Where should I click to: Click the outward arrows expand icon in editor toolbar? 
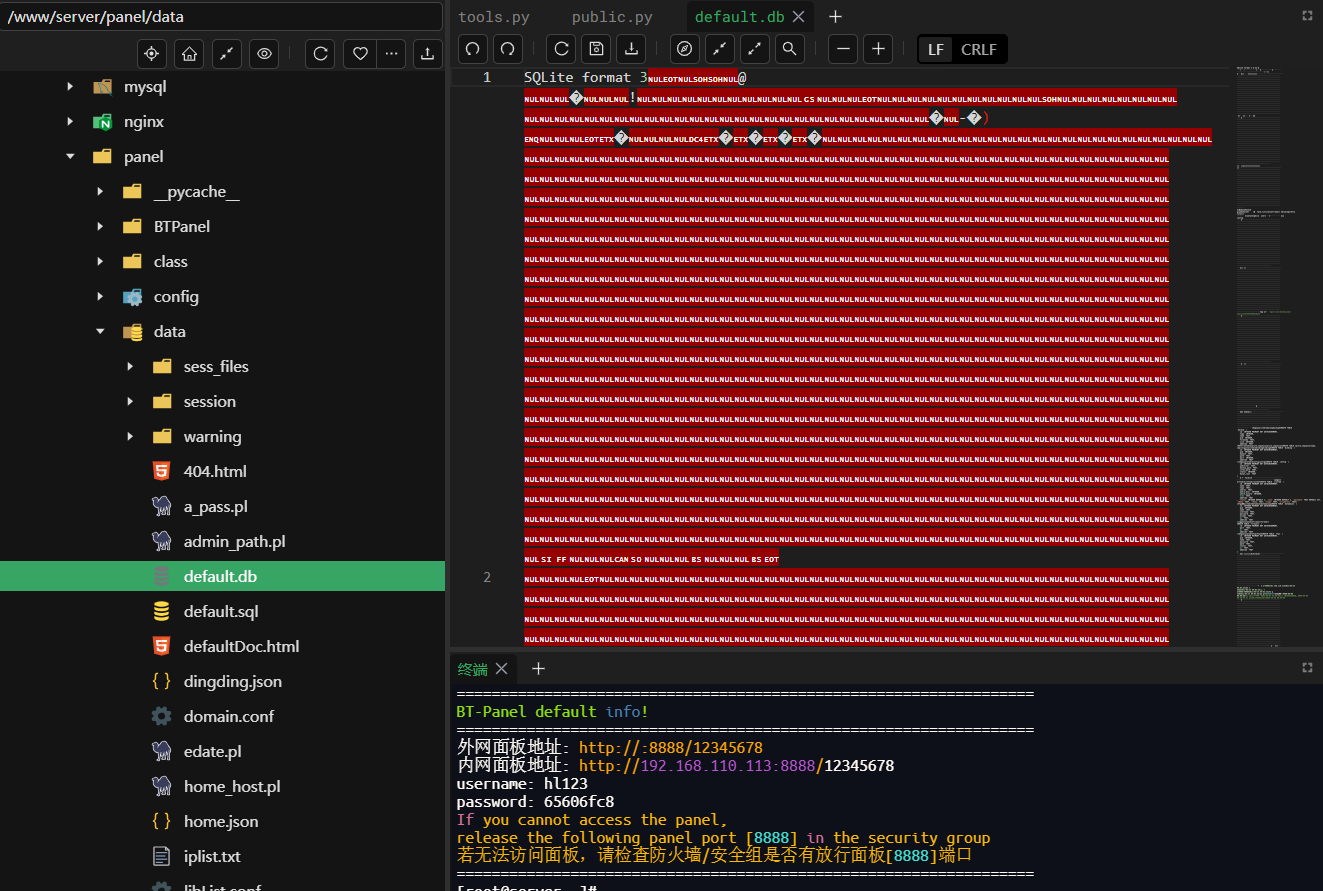755,49
